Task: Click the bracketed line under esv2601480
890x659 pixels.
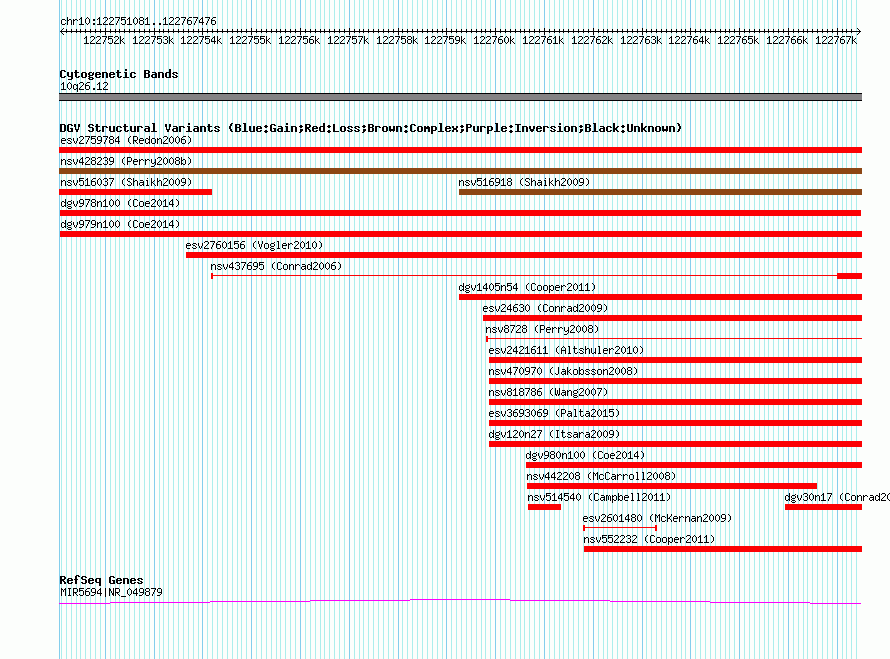Action: click(x=620, y=528)
